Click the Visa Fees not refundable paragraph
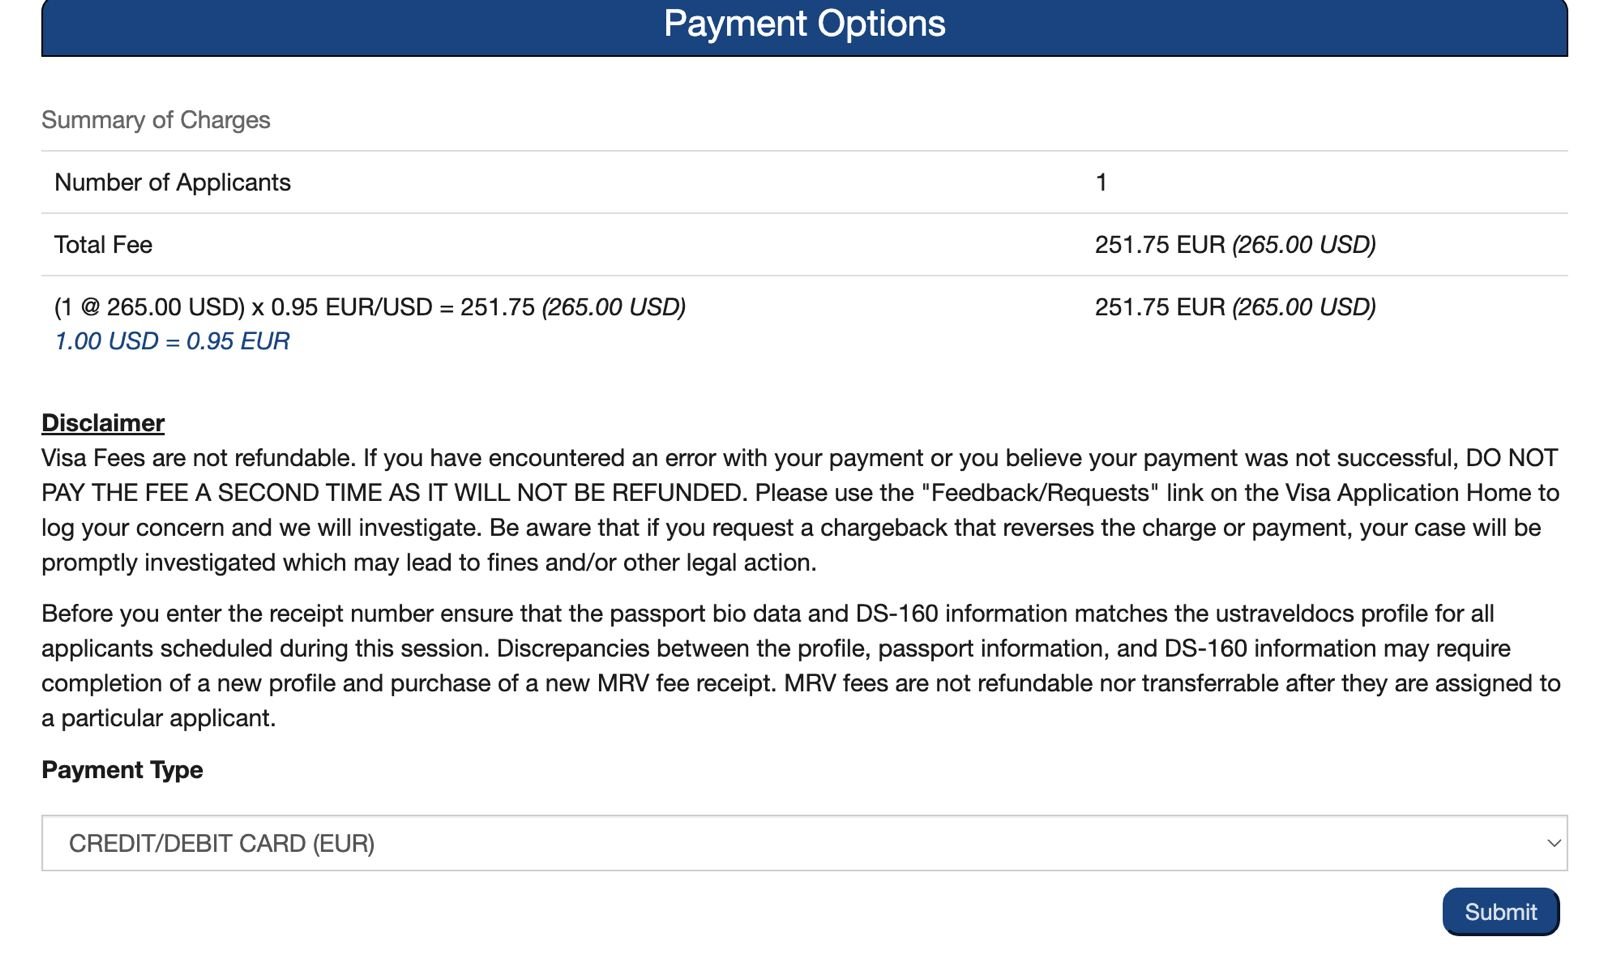1600x963 pixels. pyautogui.click(x=801, y=510)
